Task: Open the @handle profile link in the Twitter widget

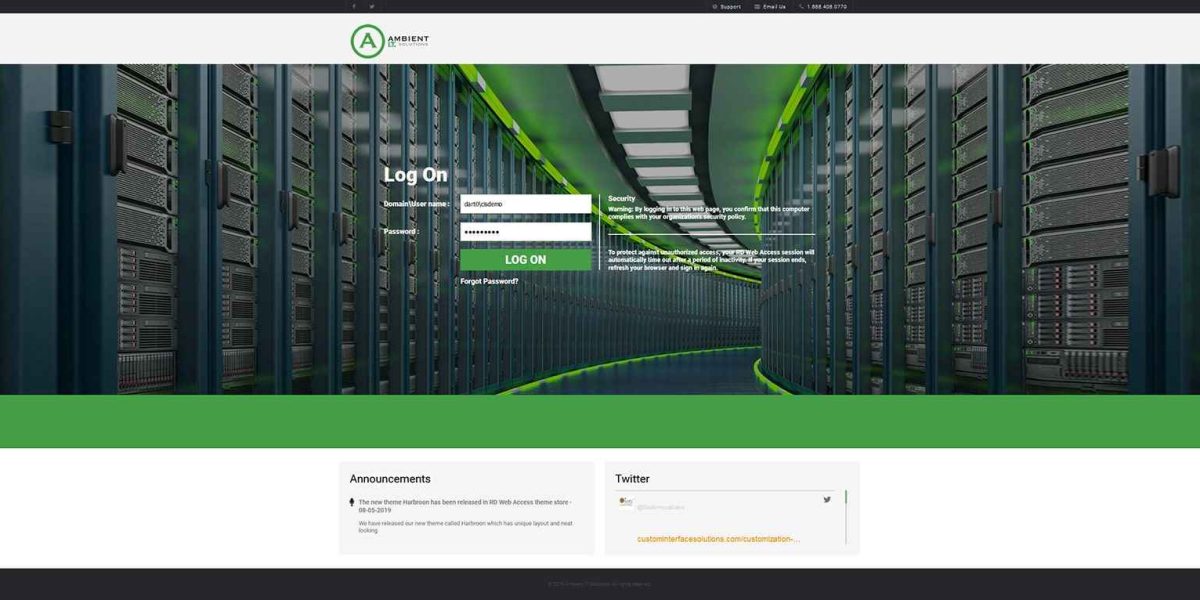Action: 660,507
